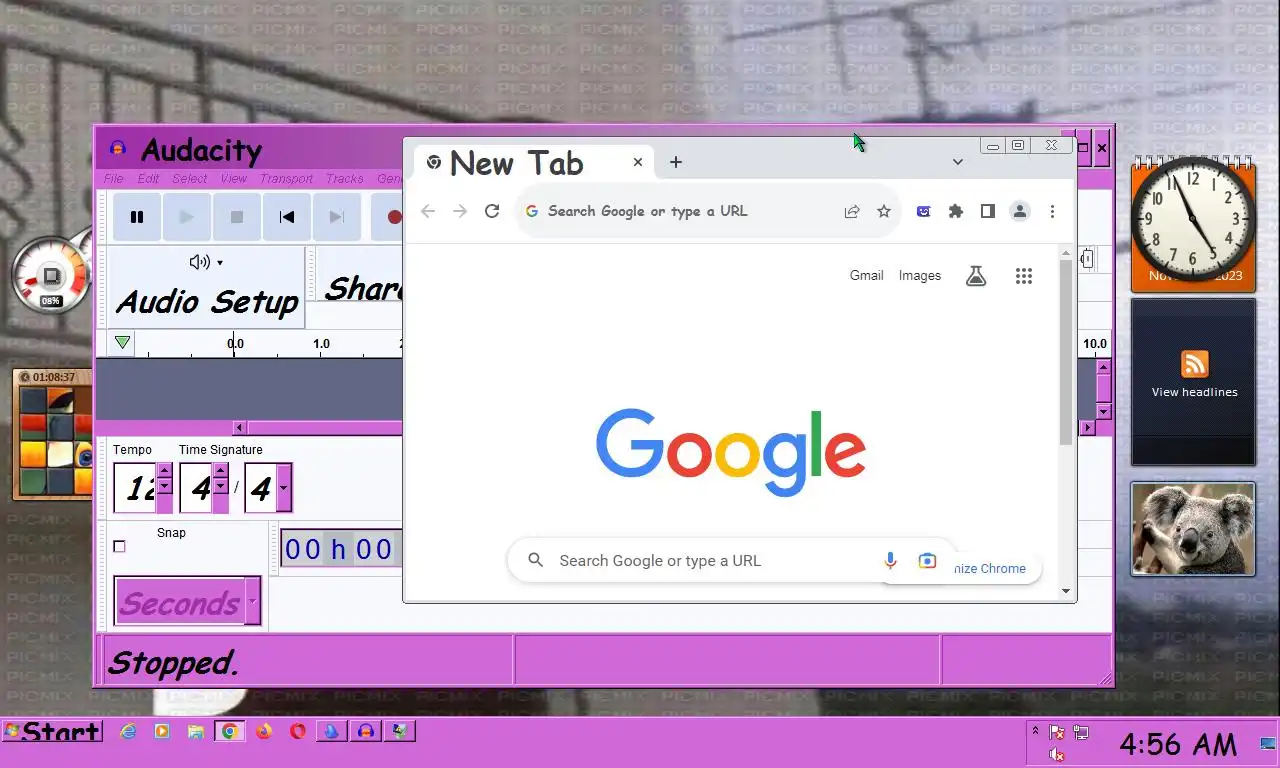Reload the page in Chrome
The height and width of the screenshot is (768, 1280).
[x=492, y=211]
